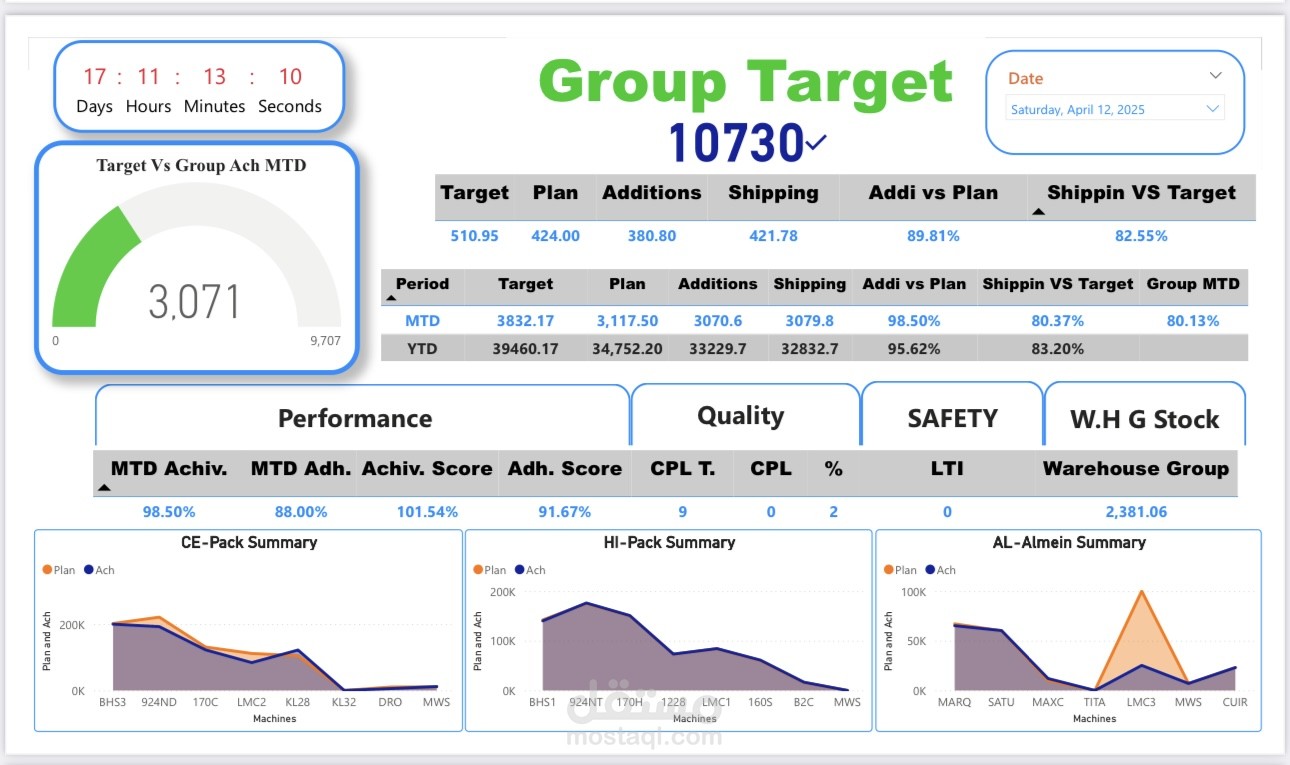Screen dimensions: 1290x765
Task: Expand the Saturday, April 12, 2025 date dropdown
Action: [x=1214, y=109]
